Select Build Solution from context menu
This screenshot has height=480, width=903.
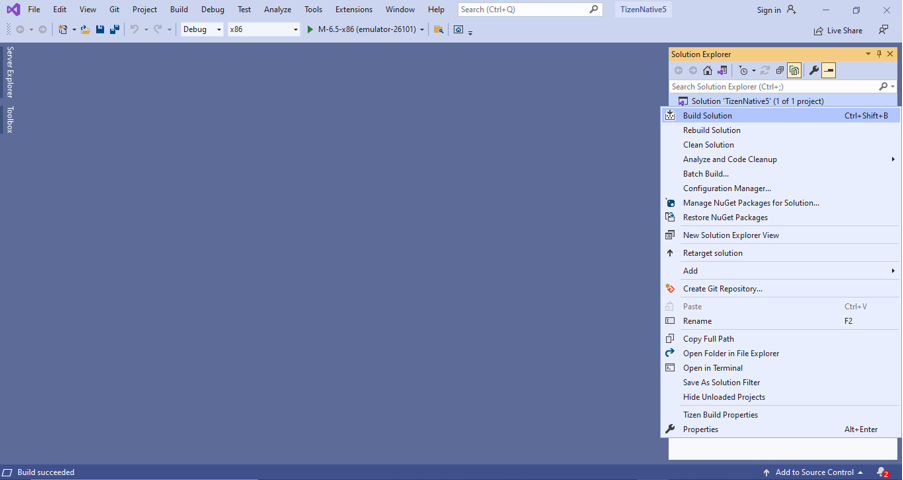(x=707, y=116)
